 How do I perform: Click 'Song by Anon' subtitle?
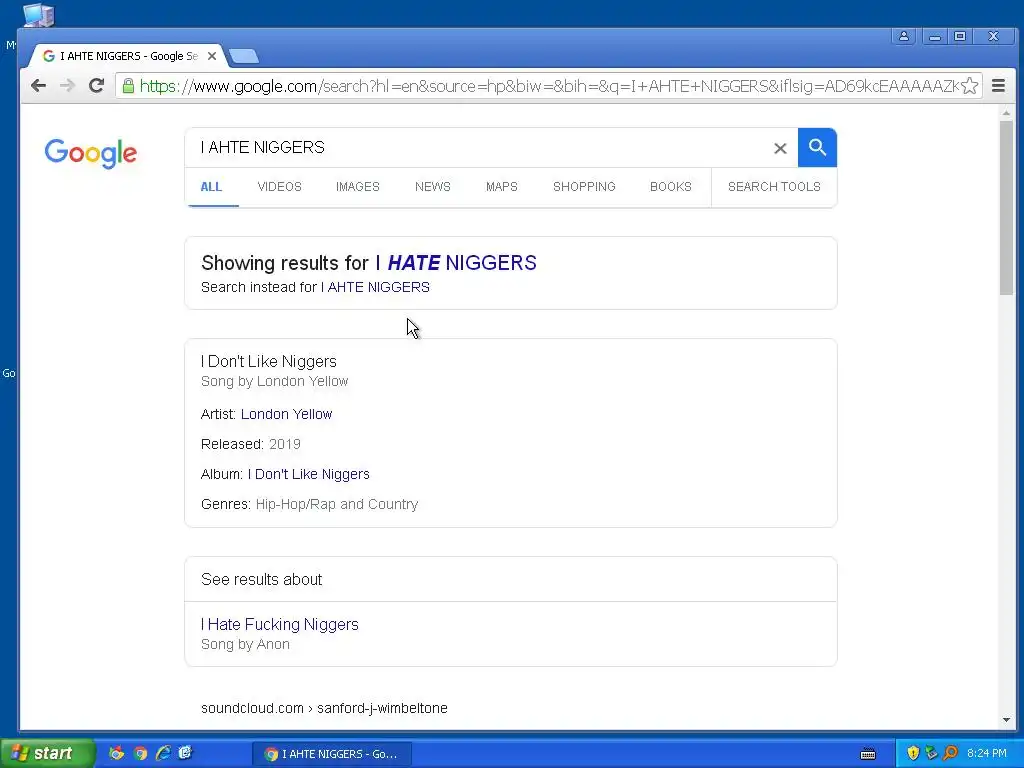click(245, 645)
